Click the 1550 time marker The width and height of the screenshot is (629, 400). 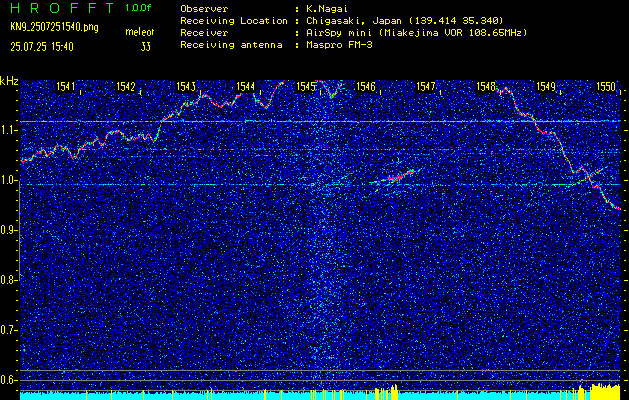coord(606,86)
